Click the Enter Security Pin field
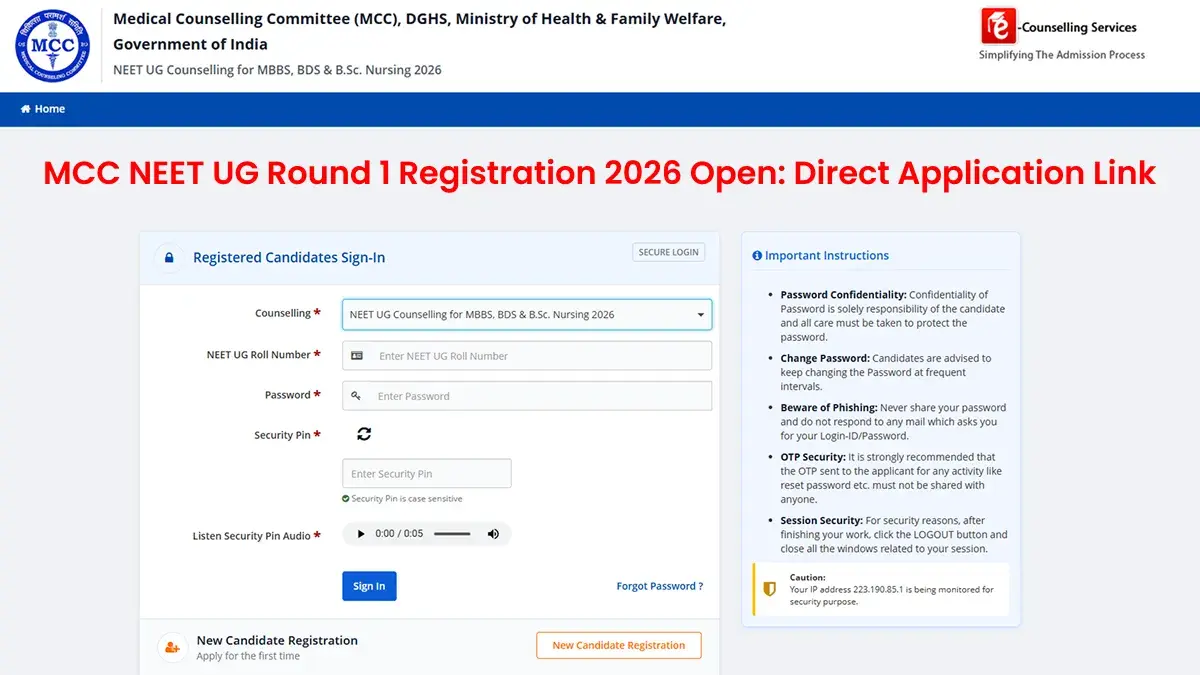The height and width of the screenshot is (675, 1200). (x=427, y=474)
